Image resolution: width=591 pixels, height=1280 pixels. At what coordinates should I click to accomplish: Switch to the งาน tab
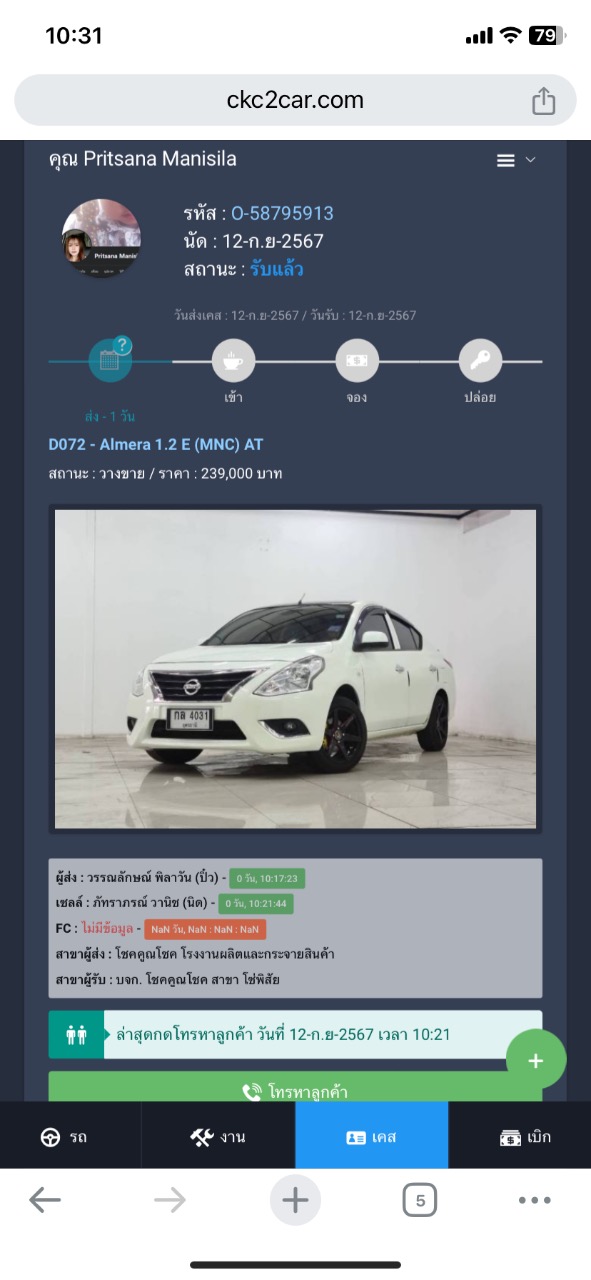click(x=218, y=1136)
